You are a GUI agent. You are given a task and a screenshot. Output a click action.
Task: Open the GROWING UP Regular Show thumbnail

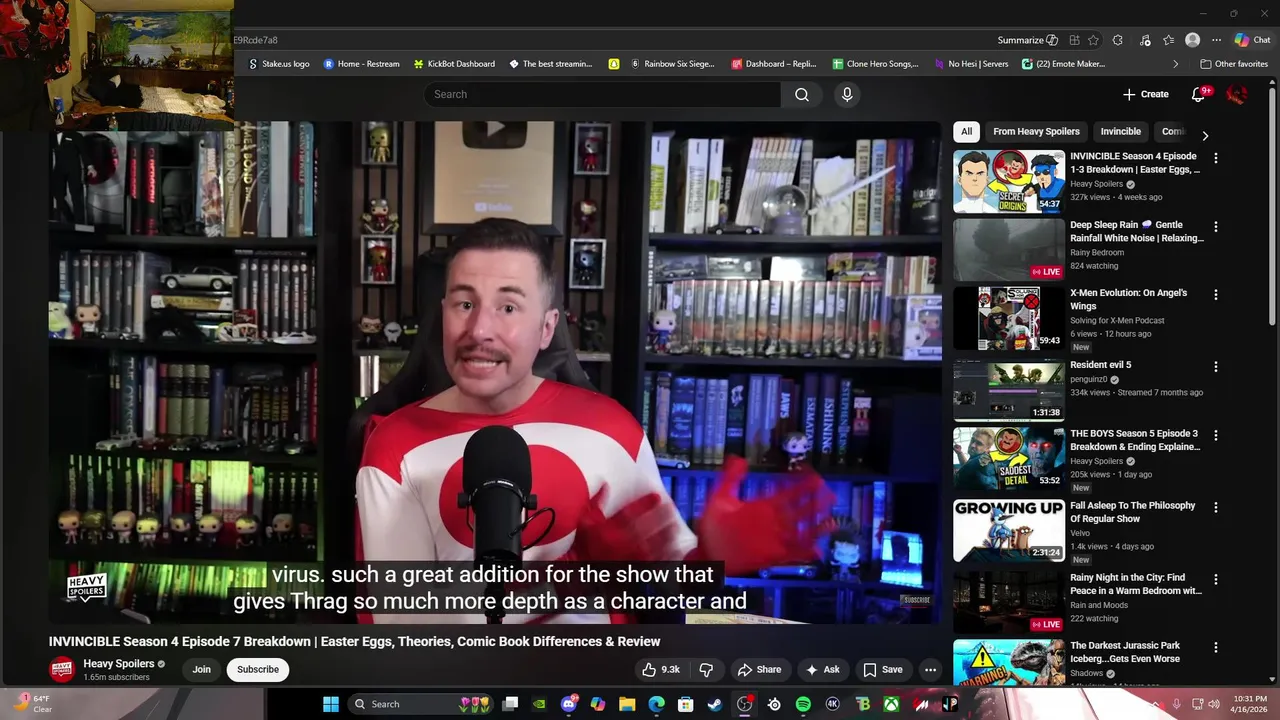[1009, 530]
